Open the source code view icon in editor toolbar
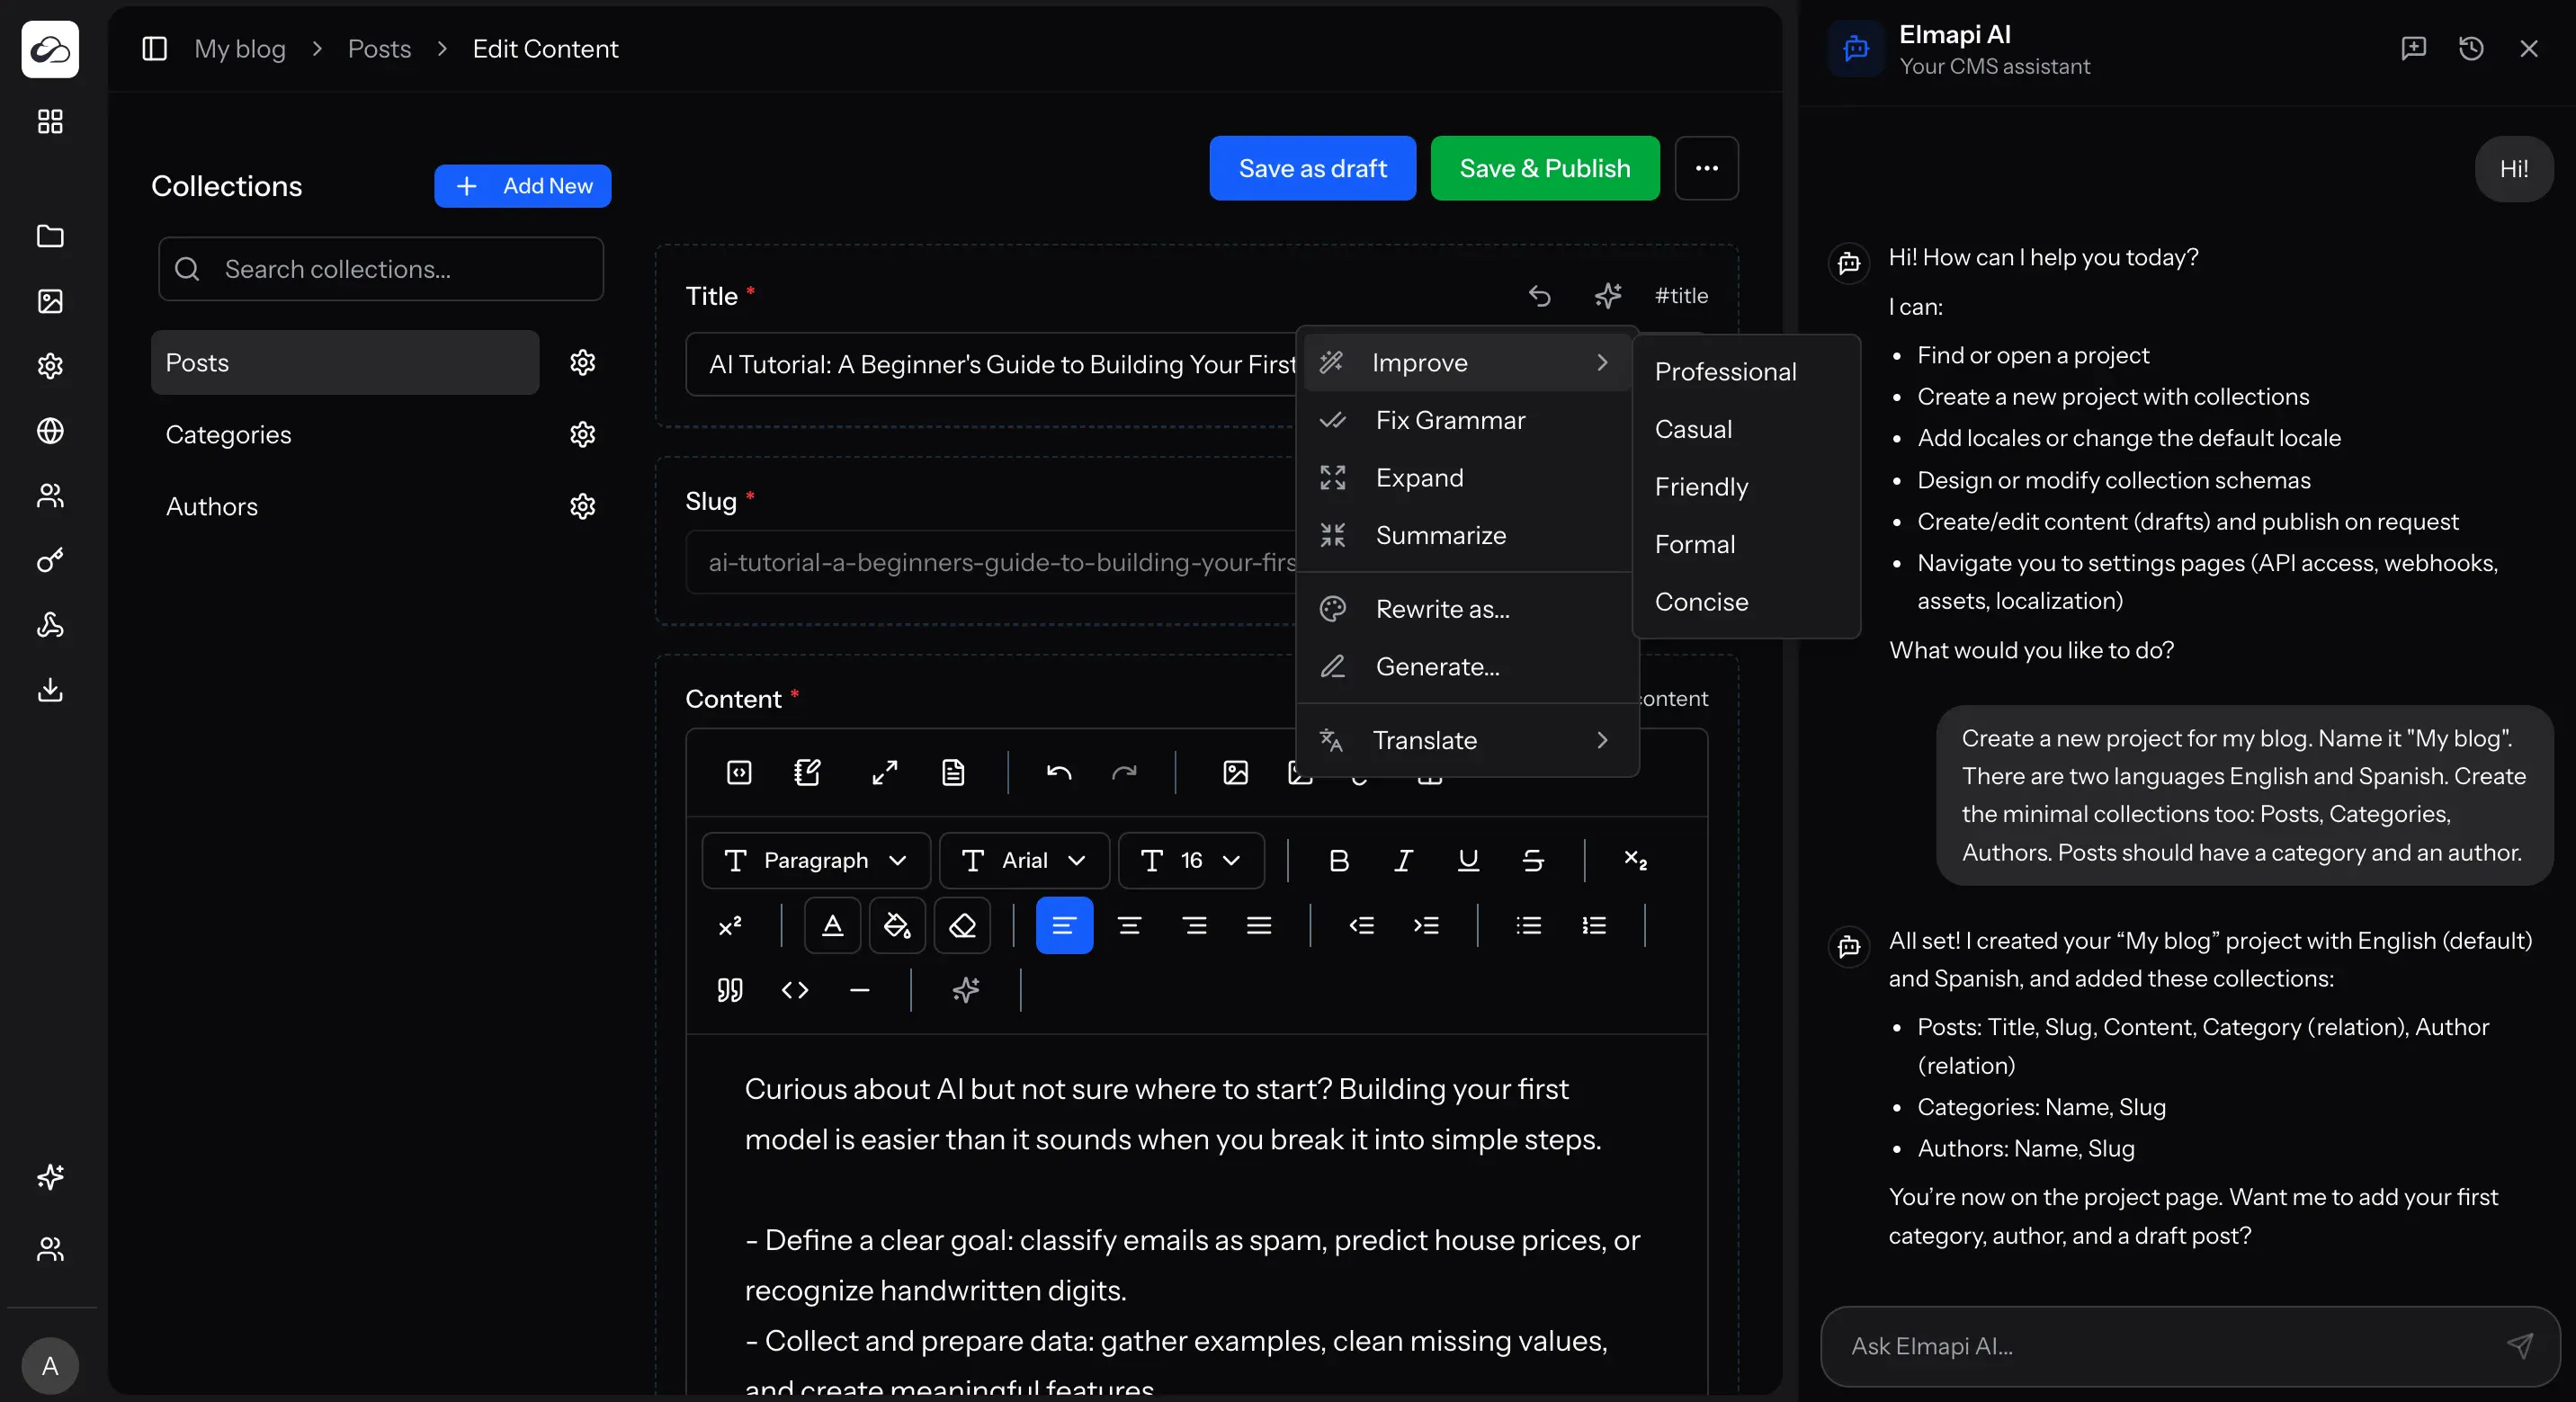 tap(739, 772)
